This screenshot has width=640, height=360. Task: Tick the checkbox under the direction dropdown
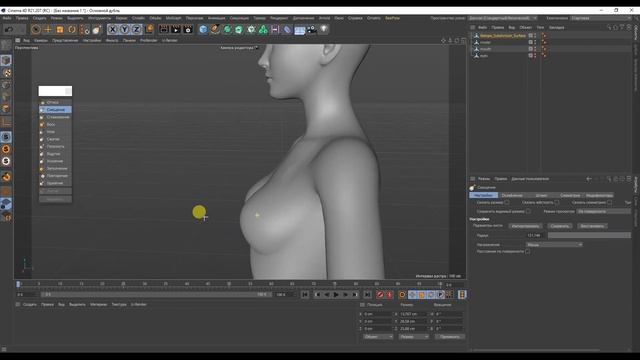point(528,251)
